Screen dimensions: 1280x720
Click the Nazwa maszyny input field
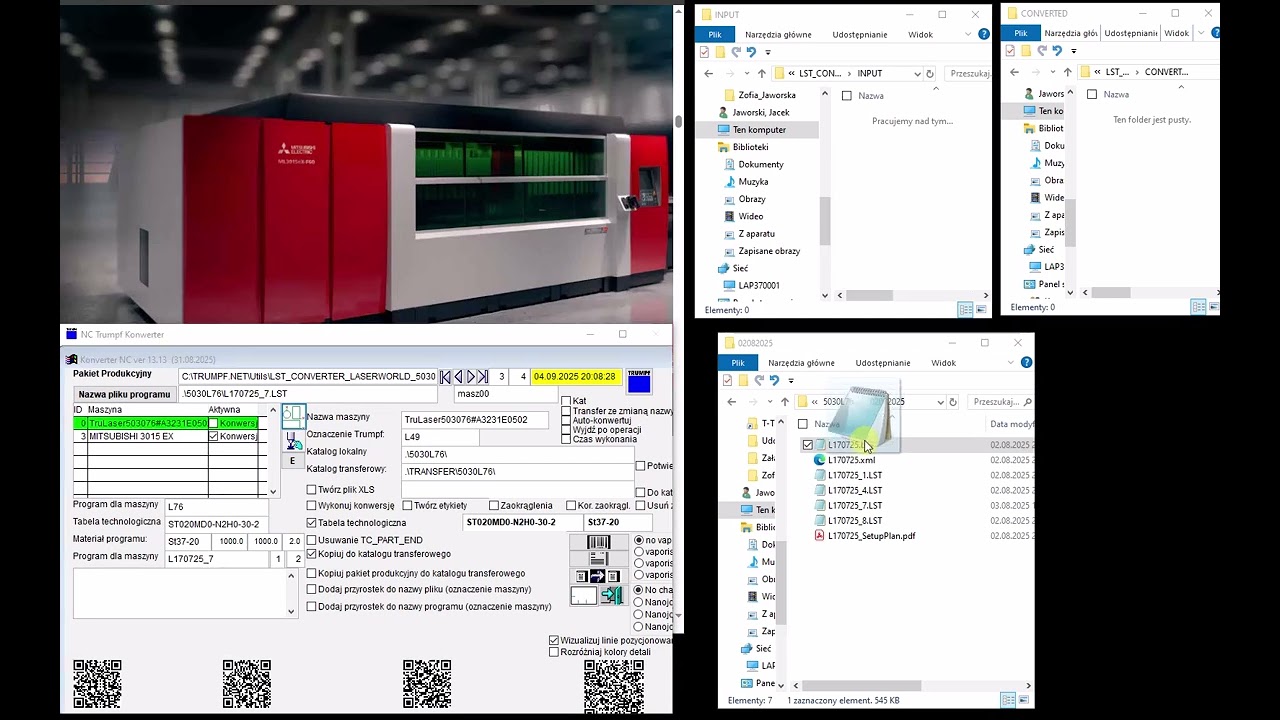pyautogui.click(x=475, y=420)
